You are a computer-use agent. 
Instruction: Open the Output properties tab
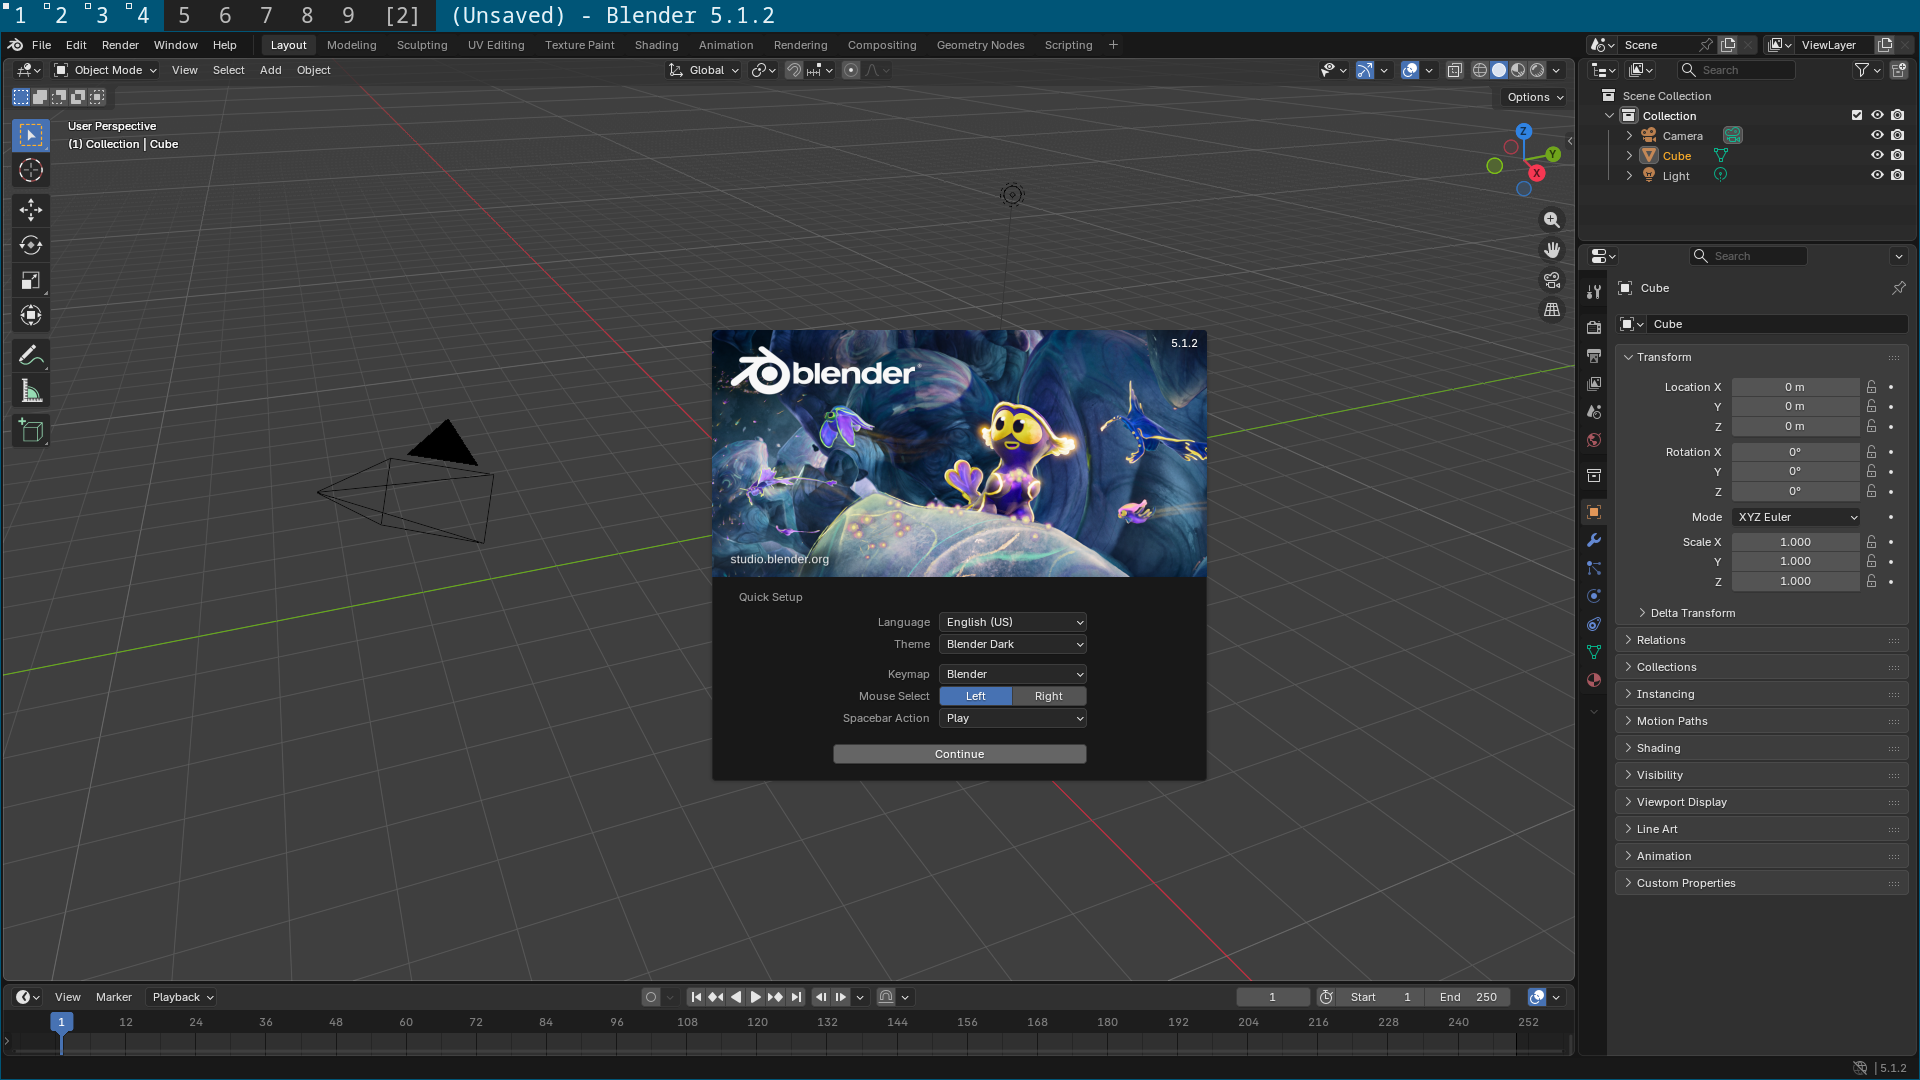1594,356
